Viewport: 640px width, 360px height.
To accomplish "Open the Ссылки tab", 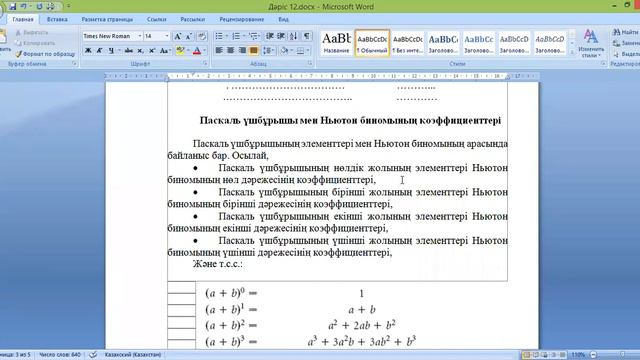I will click(157, 19).
